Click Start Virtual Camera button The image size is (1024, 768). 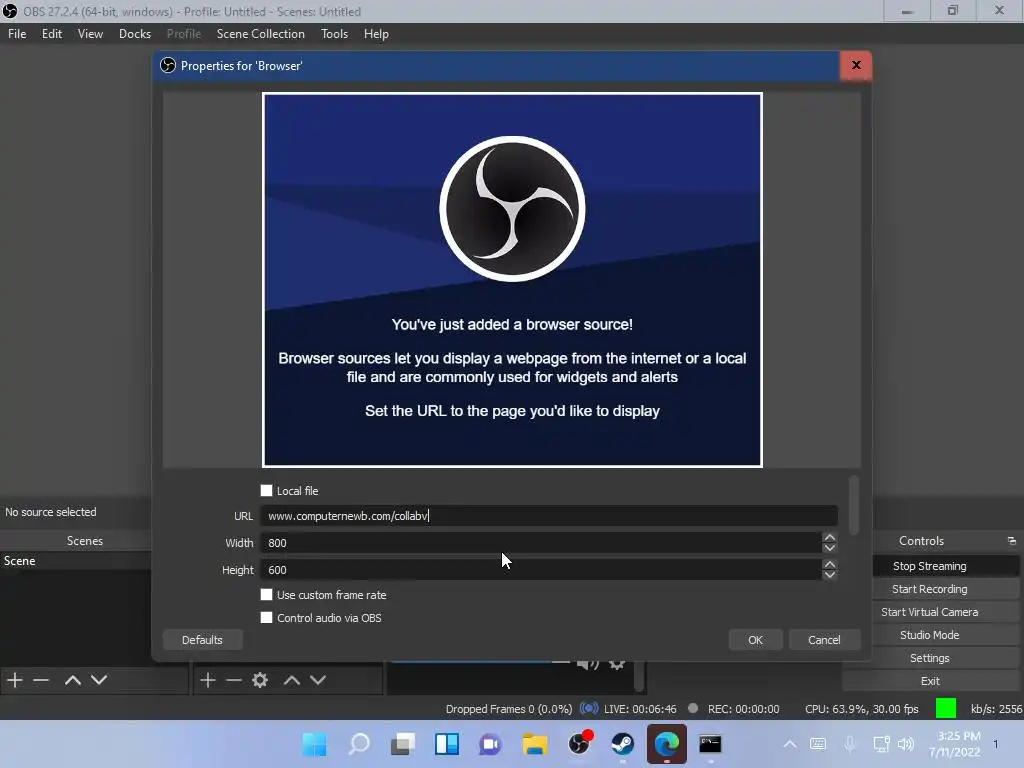pyautogui.click(x=930, y=612)
